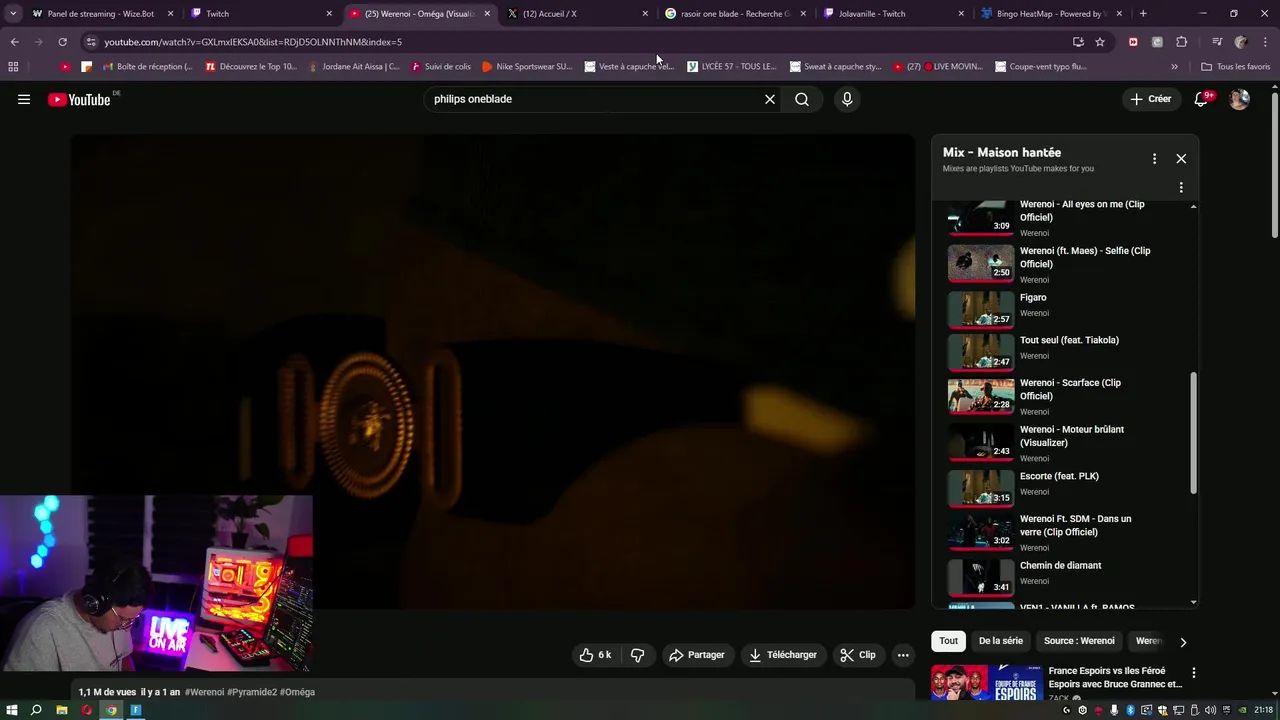The height and width of the screenshot is (720, 1280).
Task: Click the Partager button
Action: pos(696,655)
